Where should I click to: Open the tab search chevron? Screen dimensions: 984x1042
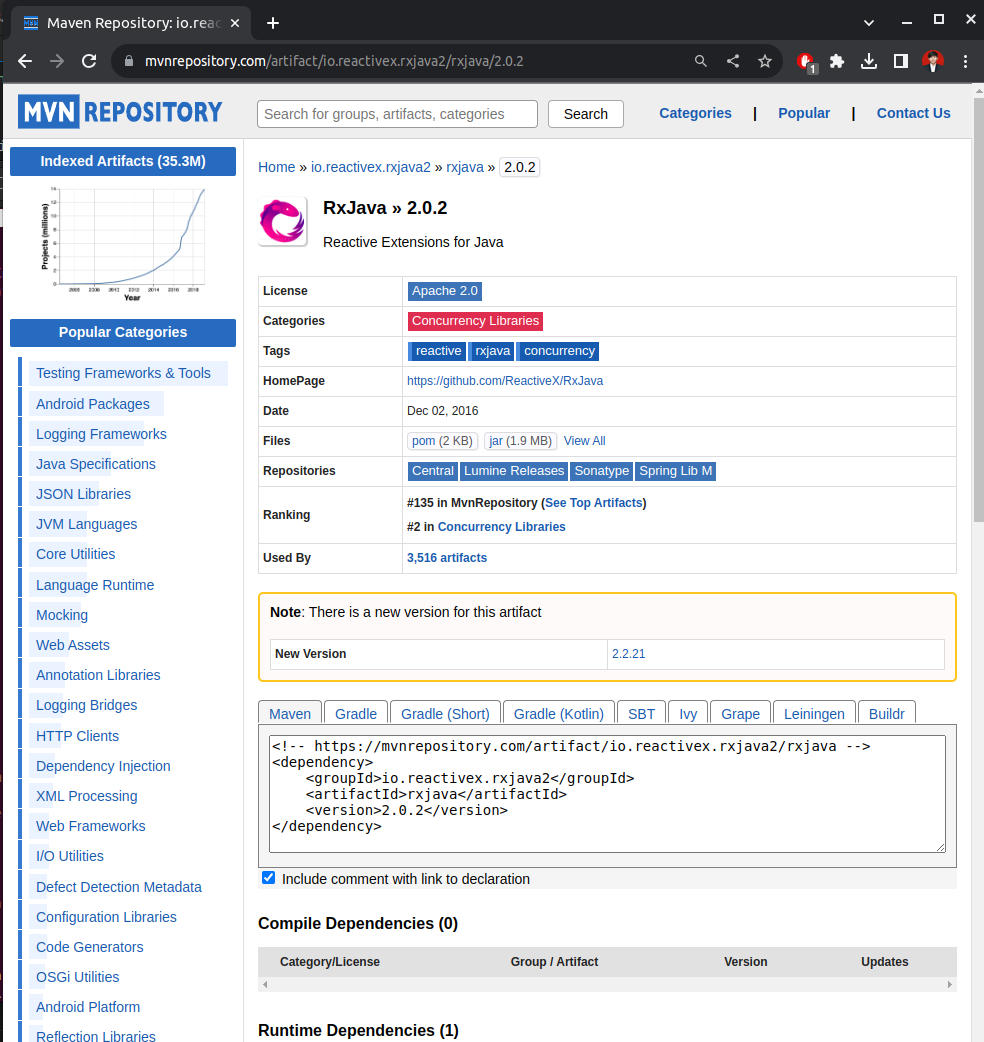coord(868,23)
